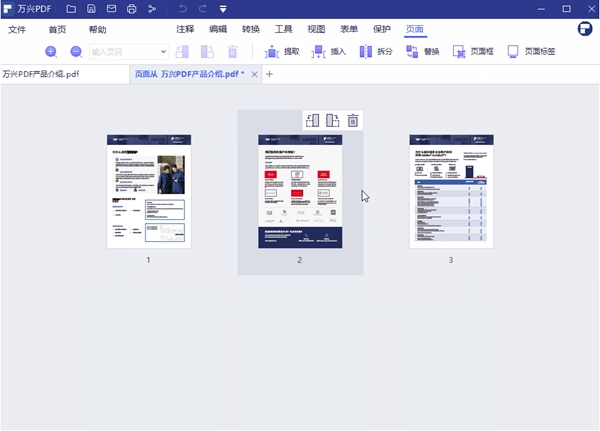This screenshot has height=431, width=600.
Task: Click the print icon in title bar
Action: pos(131,9)
